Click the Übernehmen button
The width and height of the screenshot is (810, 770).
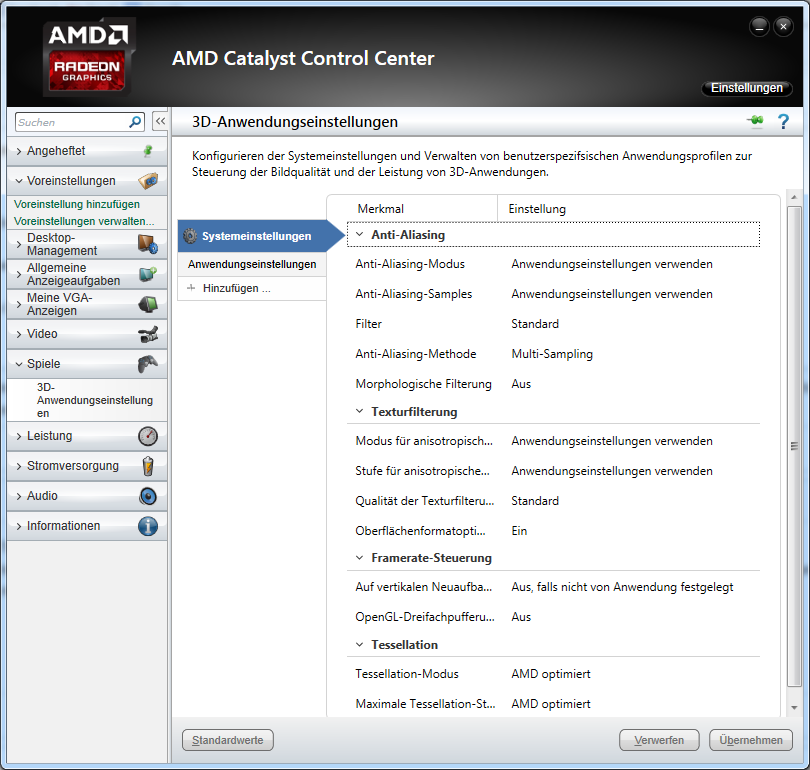[751, 740]
